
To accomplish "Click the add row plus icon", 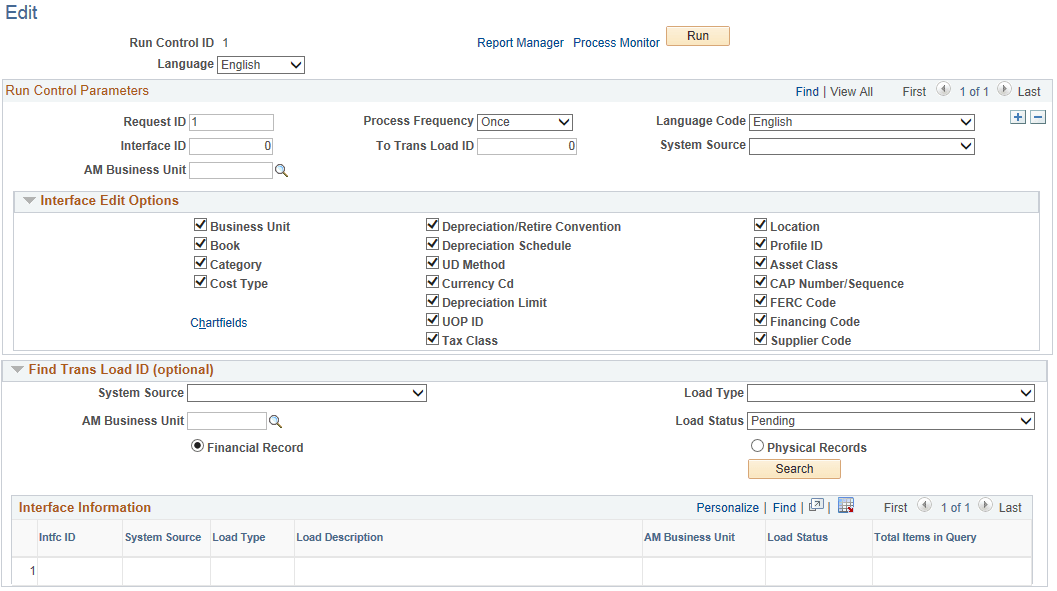I will click(1018, 117).
